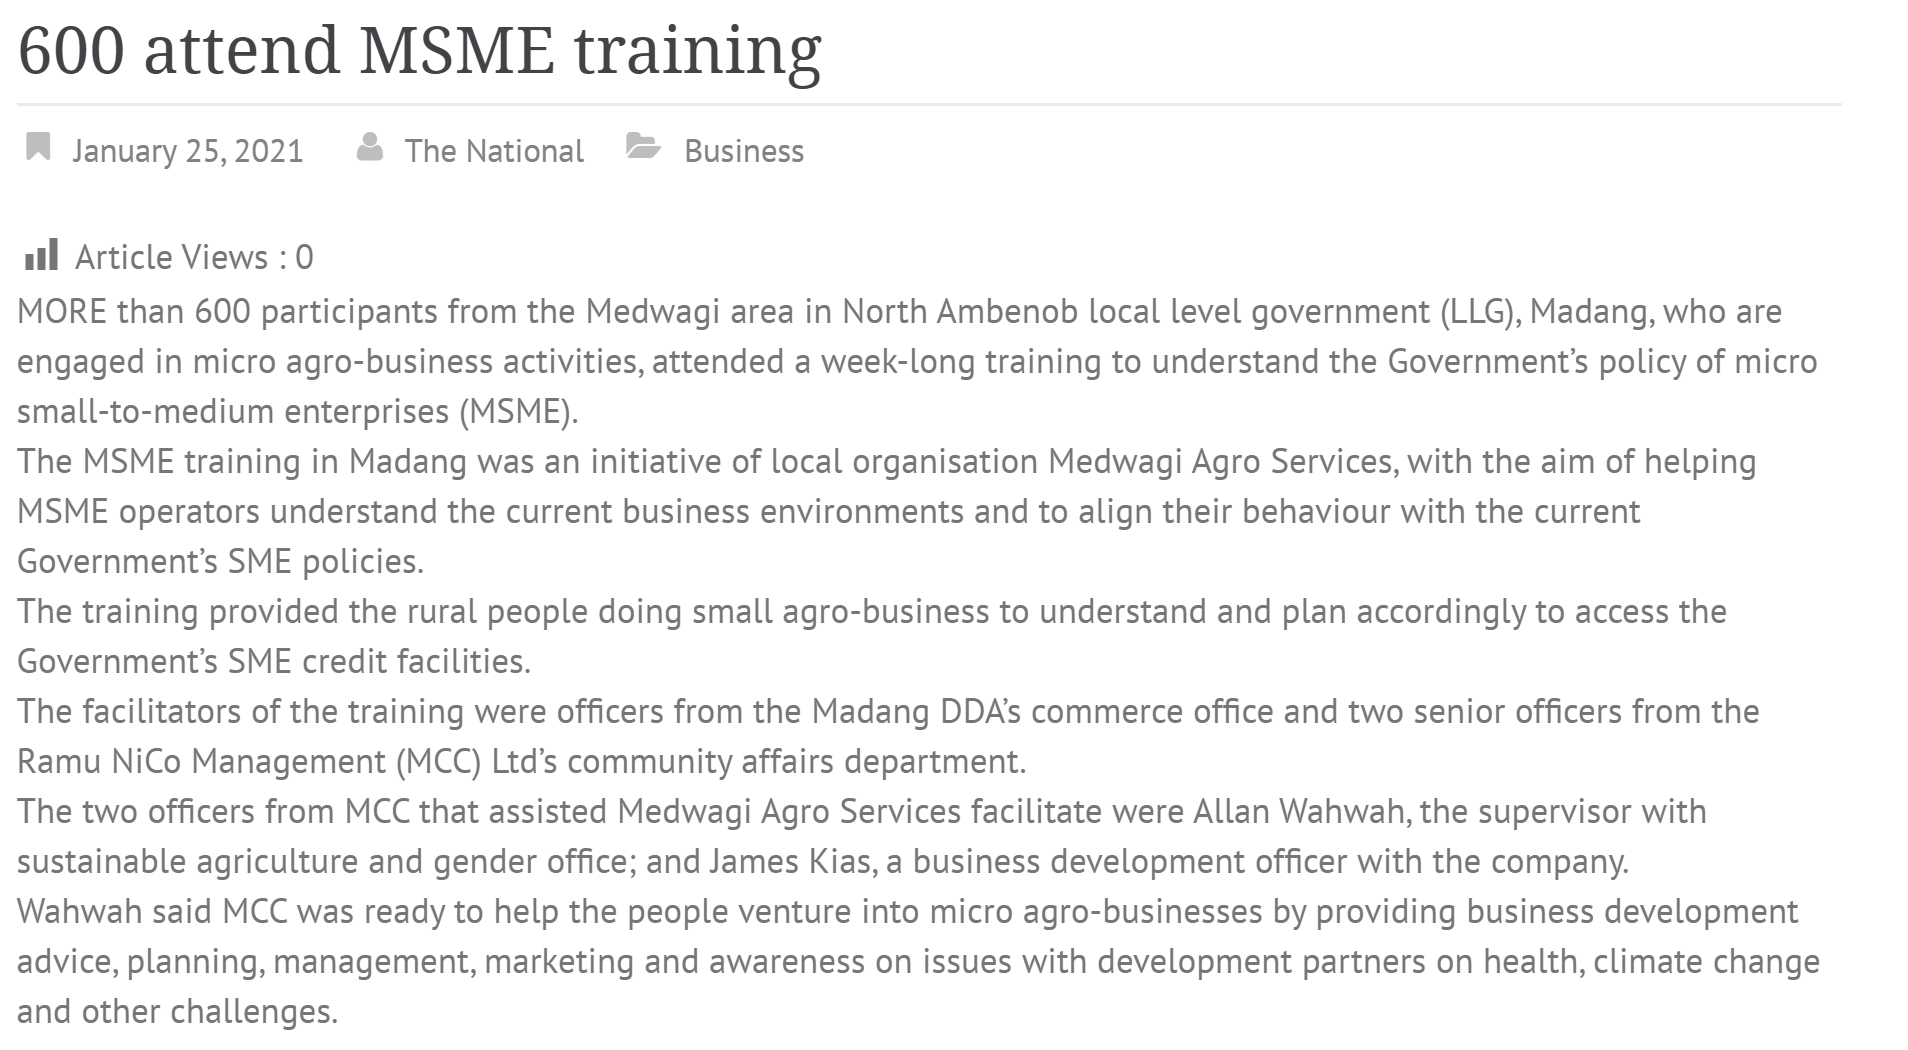Click paragraph starting "The two officers from MCC"
1908x1050 pixels.
click(862, 836)
